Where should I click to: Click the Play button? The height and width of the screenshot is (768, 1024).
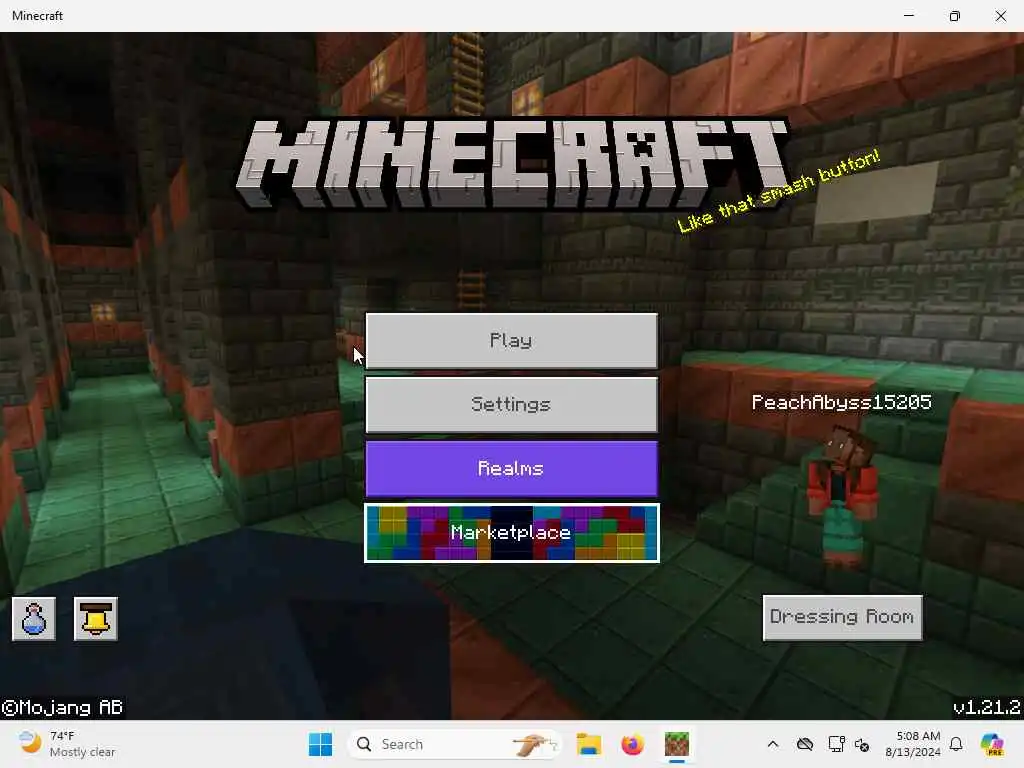(511, 341)
